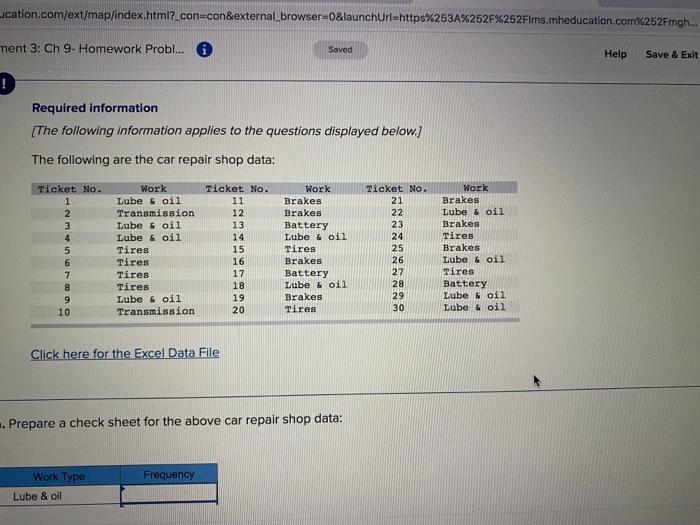Viewport: 700px width, 525px height.
Task: Click ticket 17 Battery work cell
Action: tap(306, 273)
